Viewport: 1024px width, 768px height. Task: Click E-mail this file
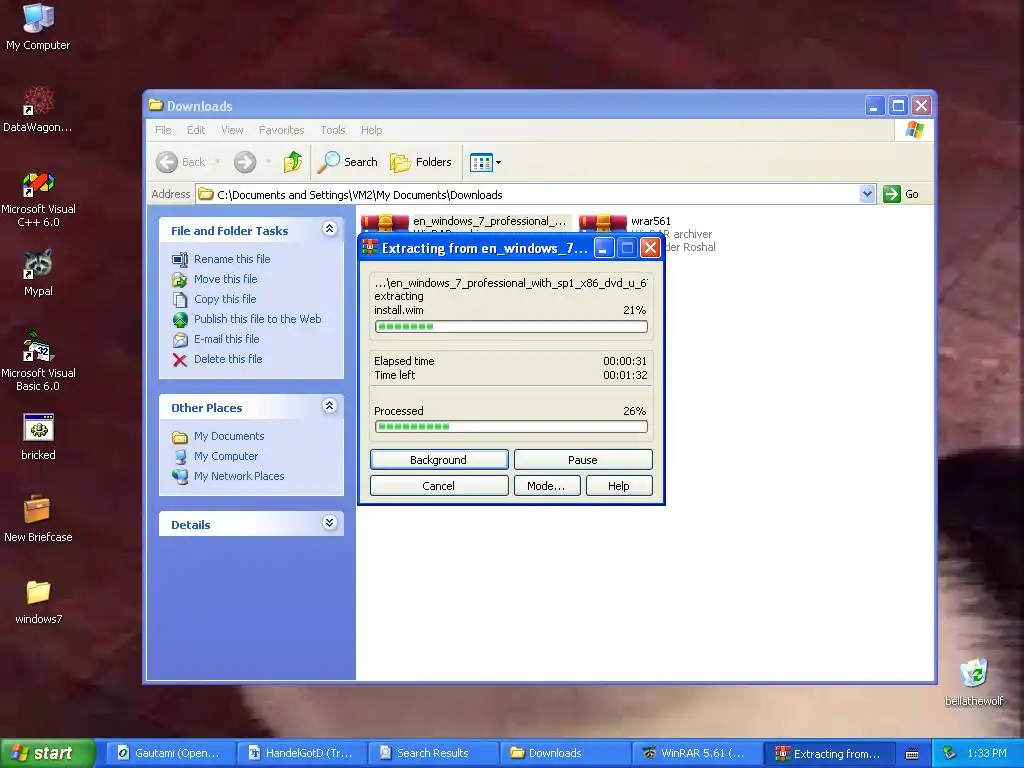(x=216, y=339)
